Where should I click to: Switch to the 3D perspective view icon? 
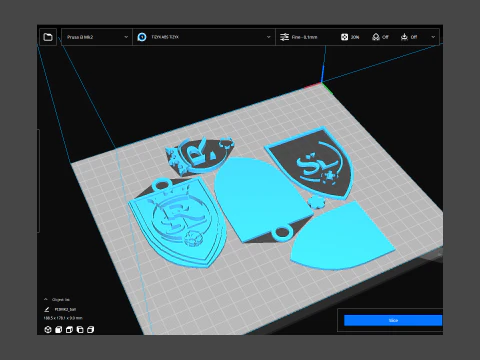(x=48, y=330)
